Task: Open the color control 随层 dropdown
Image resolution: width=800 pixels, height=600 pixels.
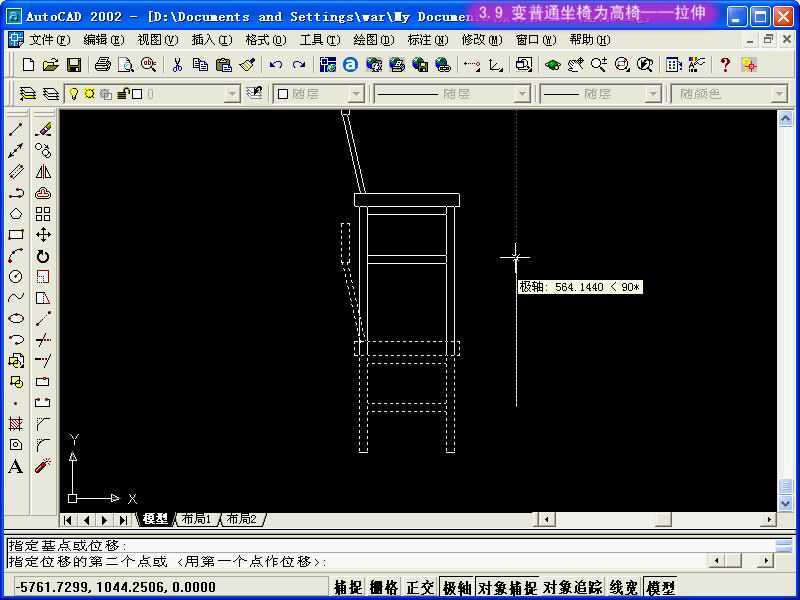Action: tap(356, 94)
